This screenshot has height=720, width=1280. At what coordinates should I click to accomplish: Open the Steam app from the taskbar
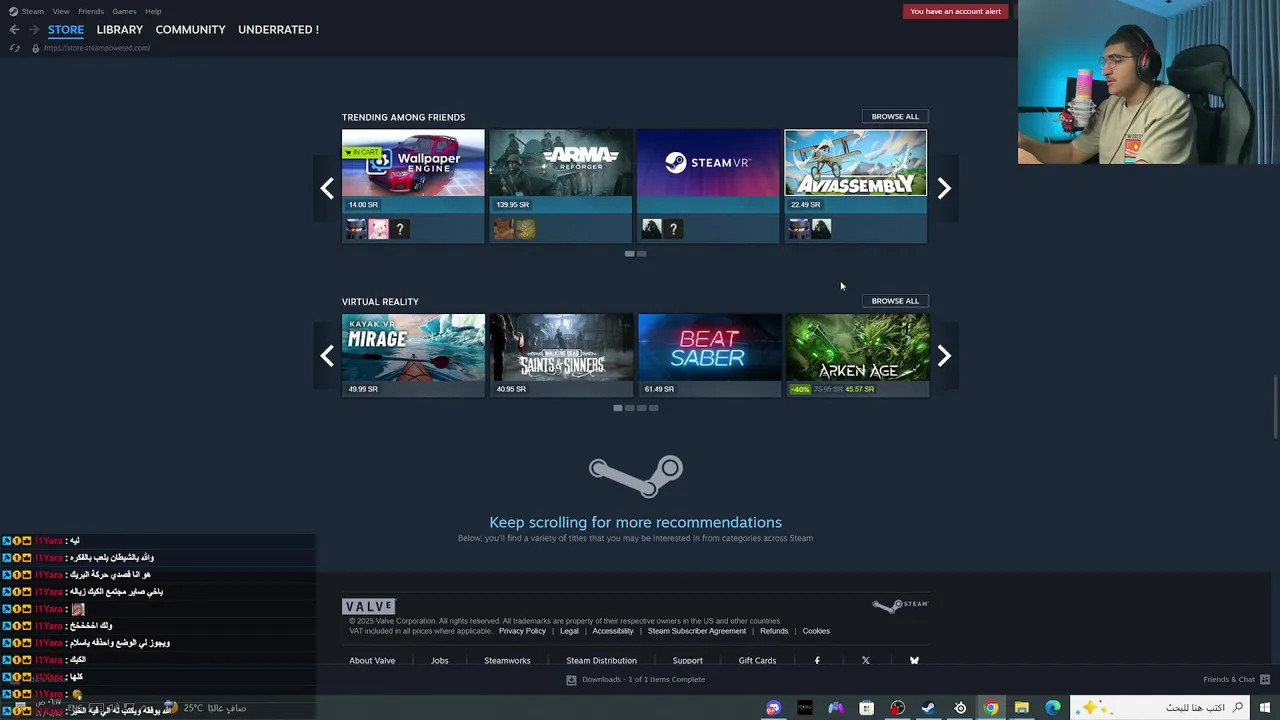928,708
